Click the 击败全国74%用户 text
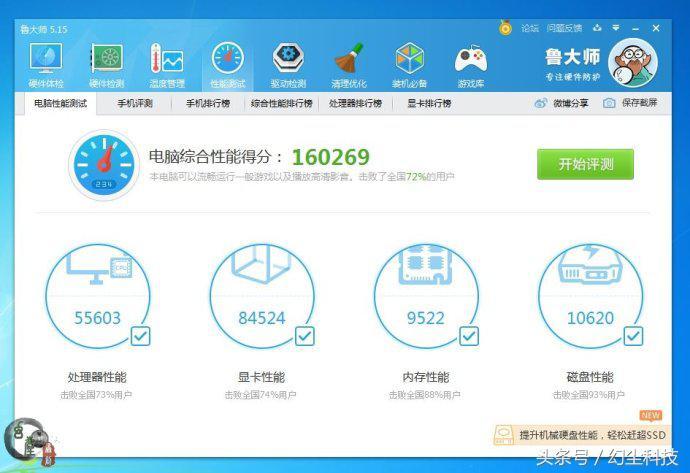Screen dimensions: 690x473 [x=260, y=395]
